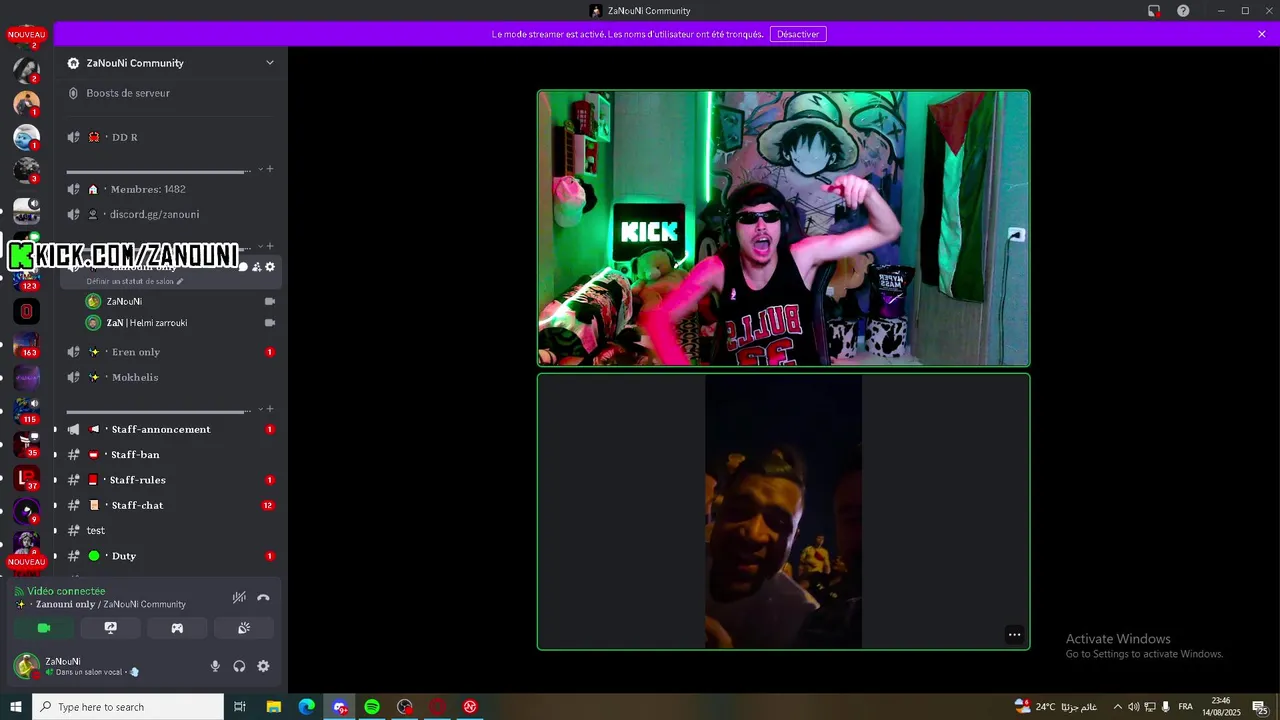Open the Windows Start menu

pyautogui.click(x=16, y=707)
